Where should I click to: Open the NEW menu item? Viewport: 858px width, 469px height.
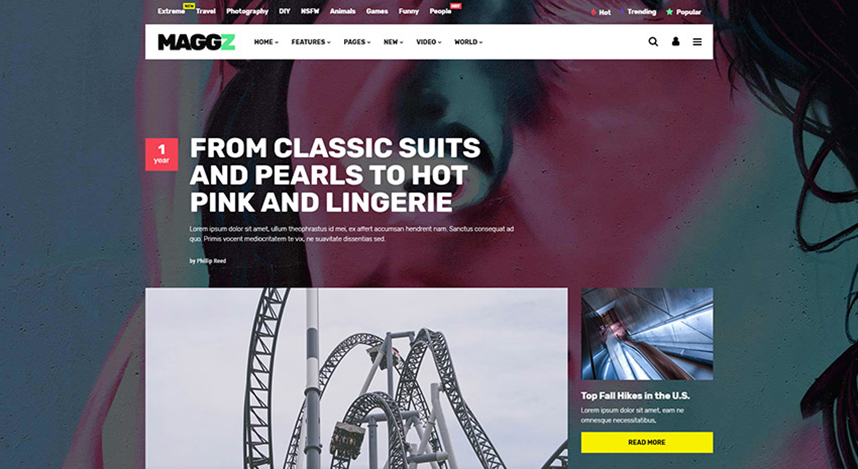[x=393, y=42]
